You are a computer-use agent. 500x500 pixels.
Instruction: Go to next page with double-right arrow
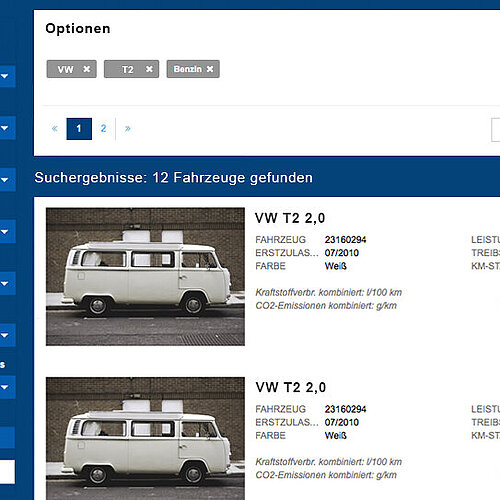point(127,129)
